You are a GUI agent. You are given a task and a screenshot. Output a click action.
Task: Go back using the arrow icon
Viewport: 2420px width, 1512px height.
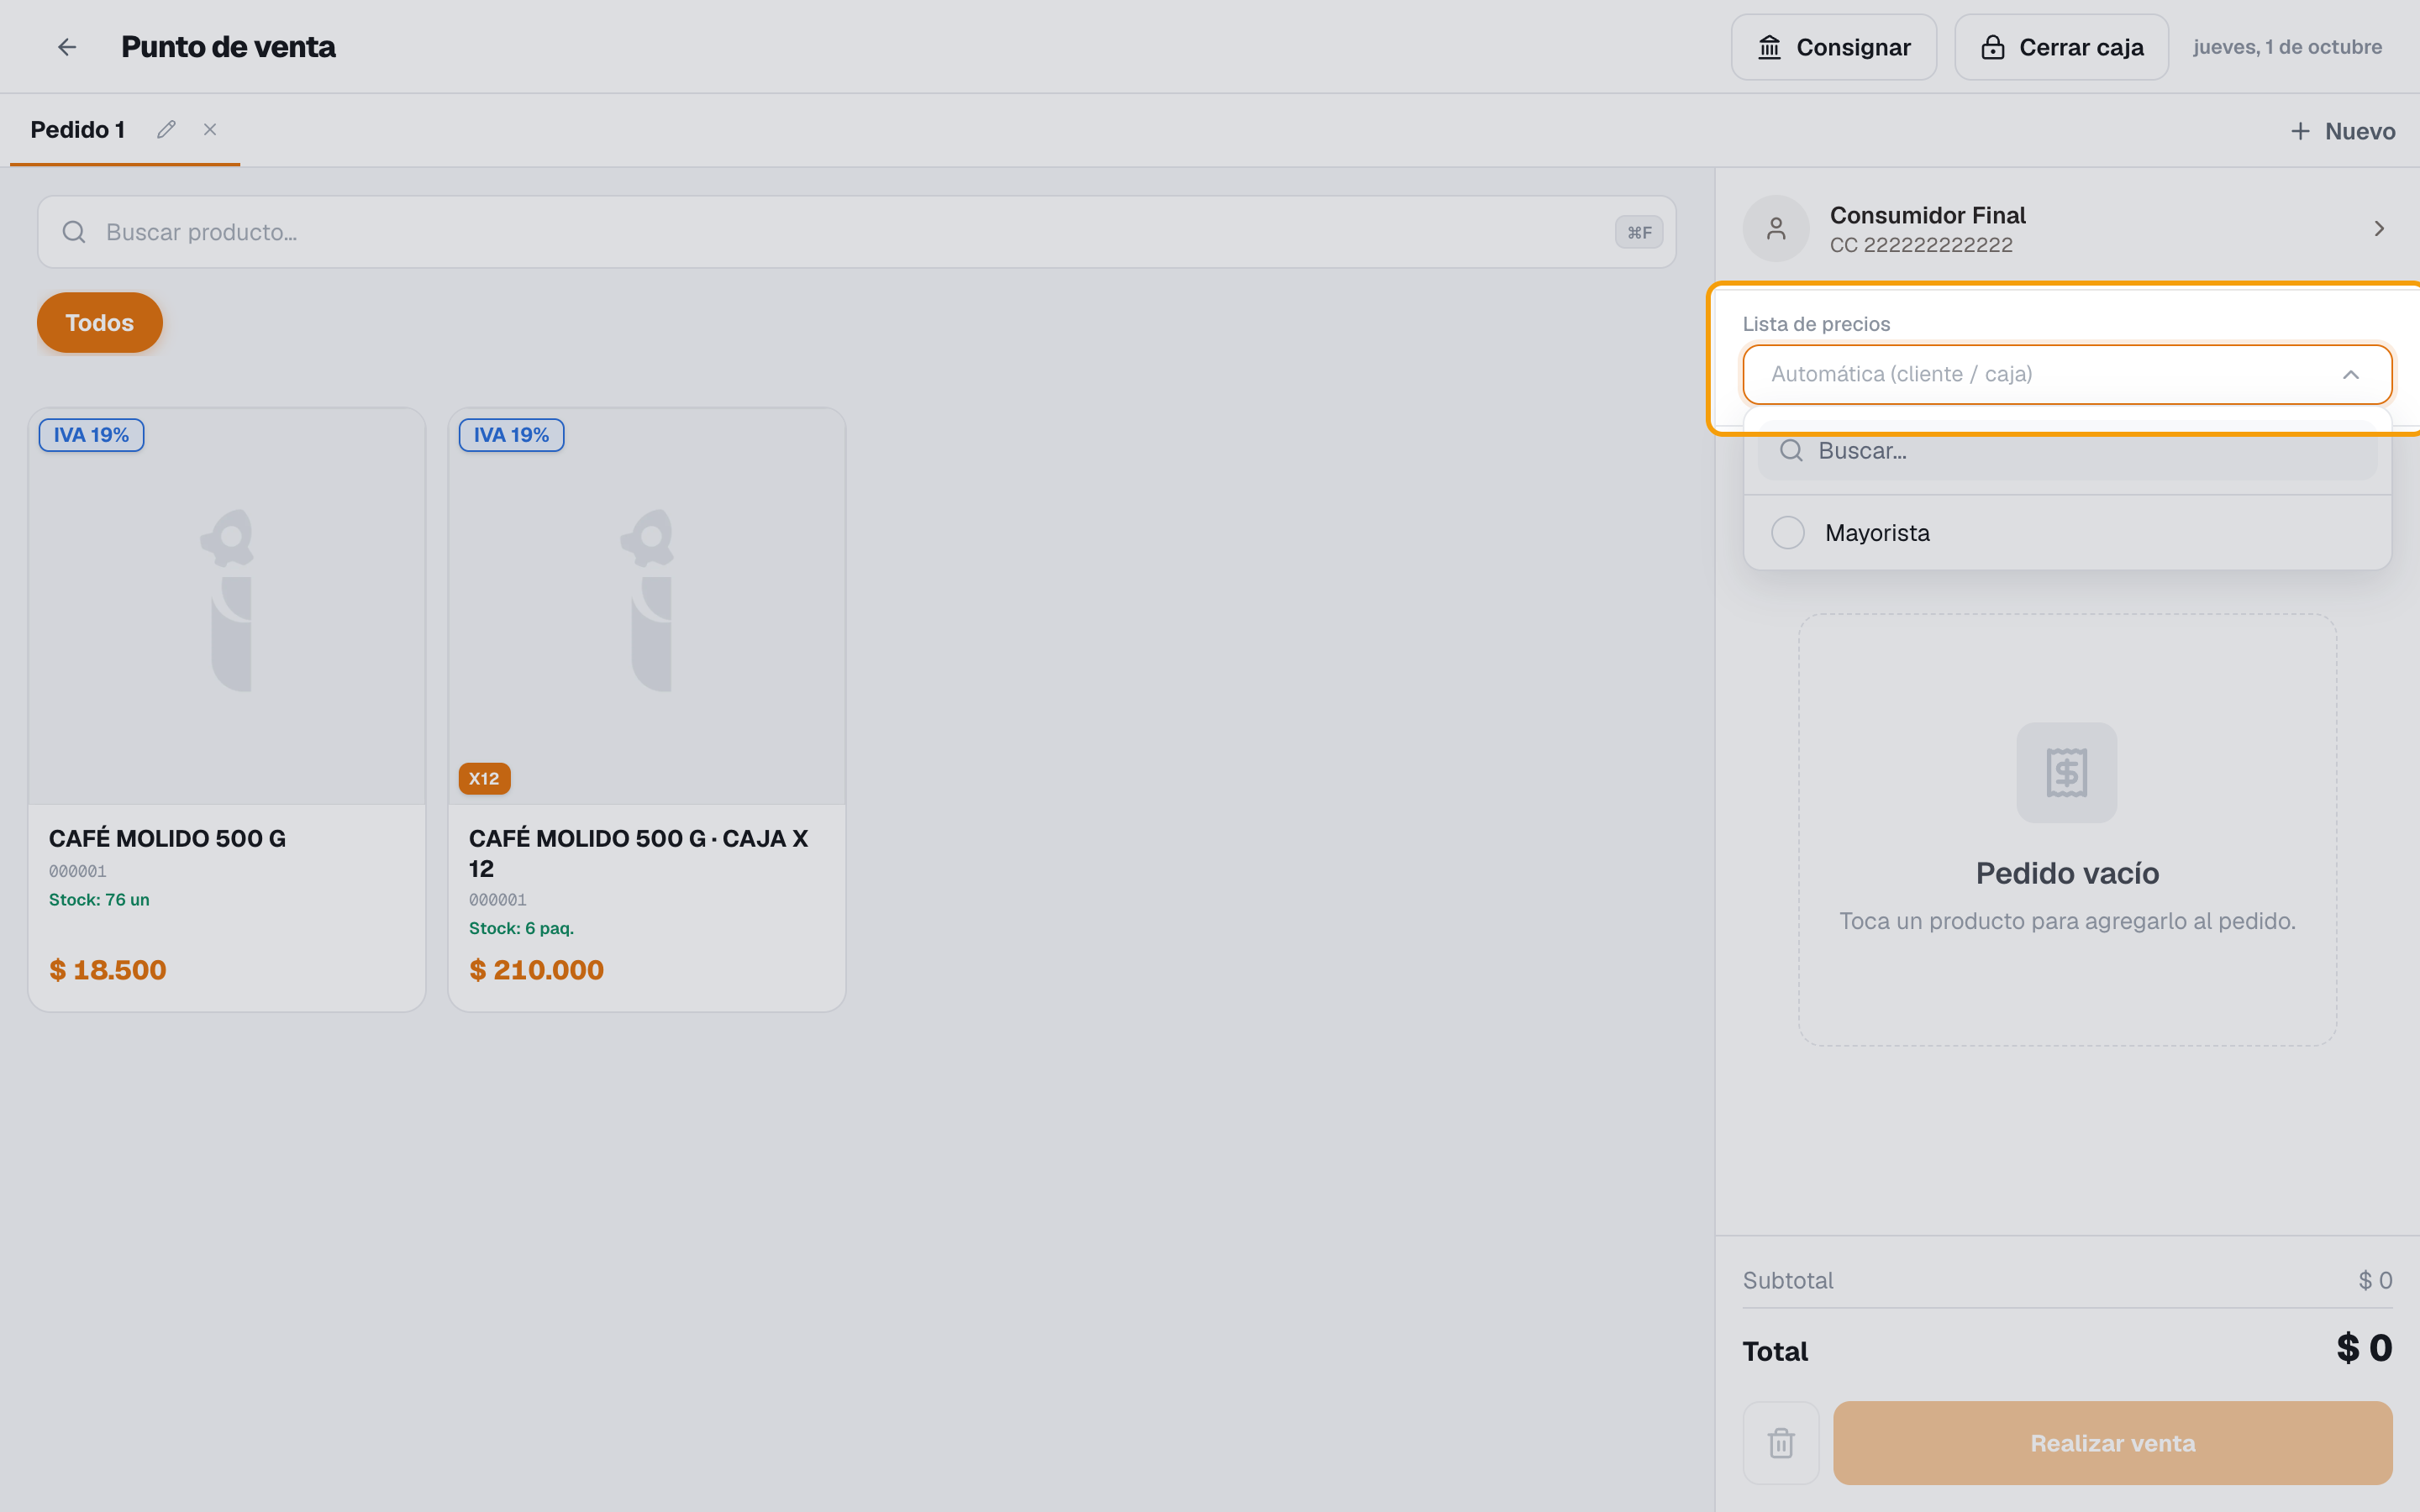coord(67,47)
